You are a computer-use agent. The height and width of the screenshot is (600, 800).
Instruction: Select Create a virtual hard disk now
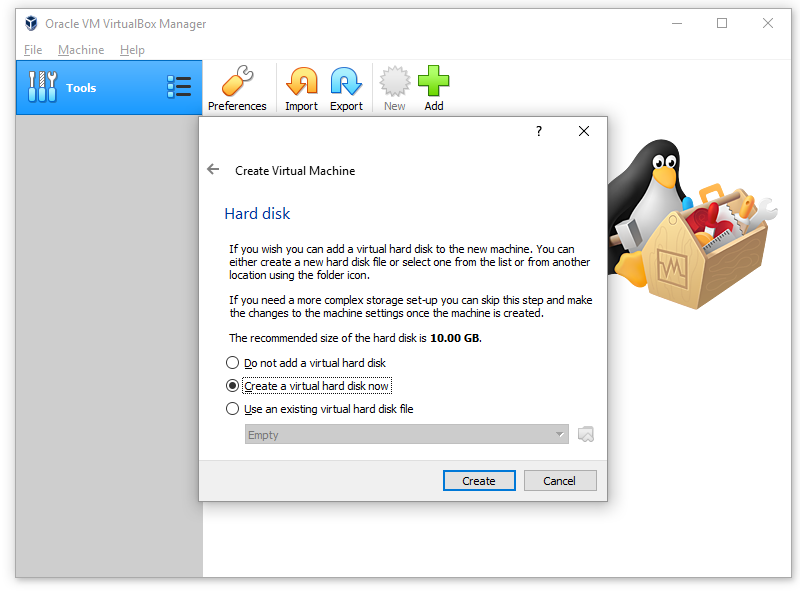(x=233, y=386)
